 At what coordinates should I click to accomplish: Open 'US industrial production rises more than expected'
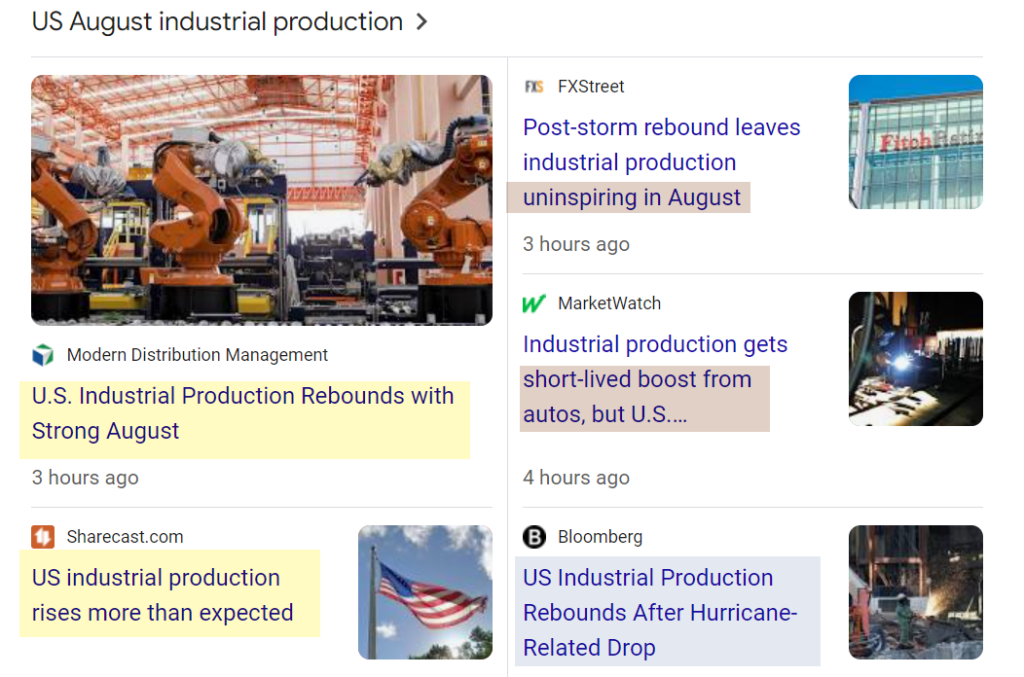click(x=162, y=595)
